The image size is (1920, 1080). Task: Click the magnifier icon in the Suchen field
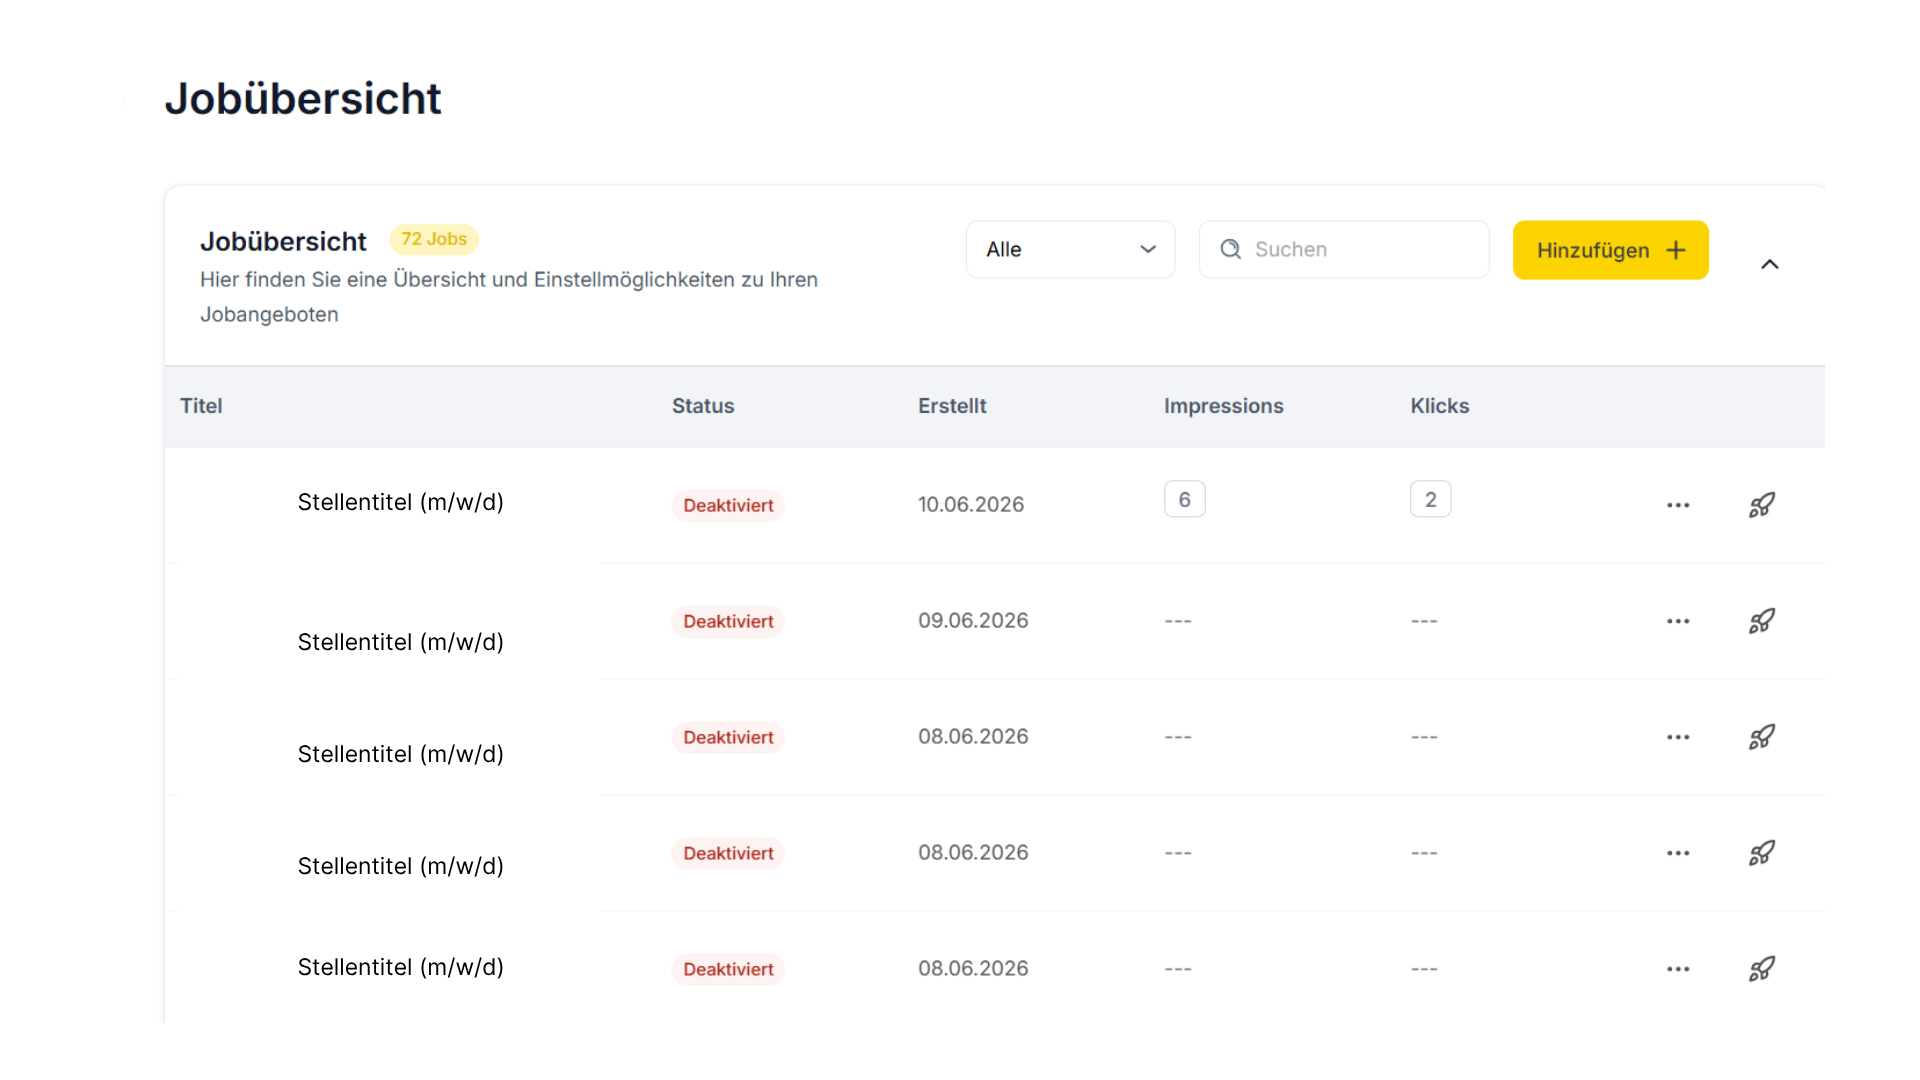(x=1231, y=249)
